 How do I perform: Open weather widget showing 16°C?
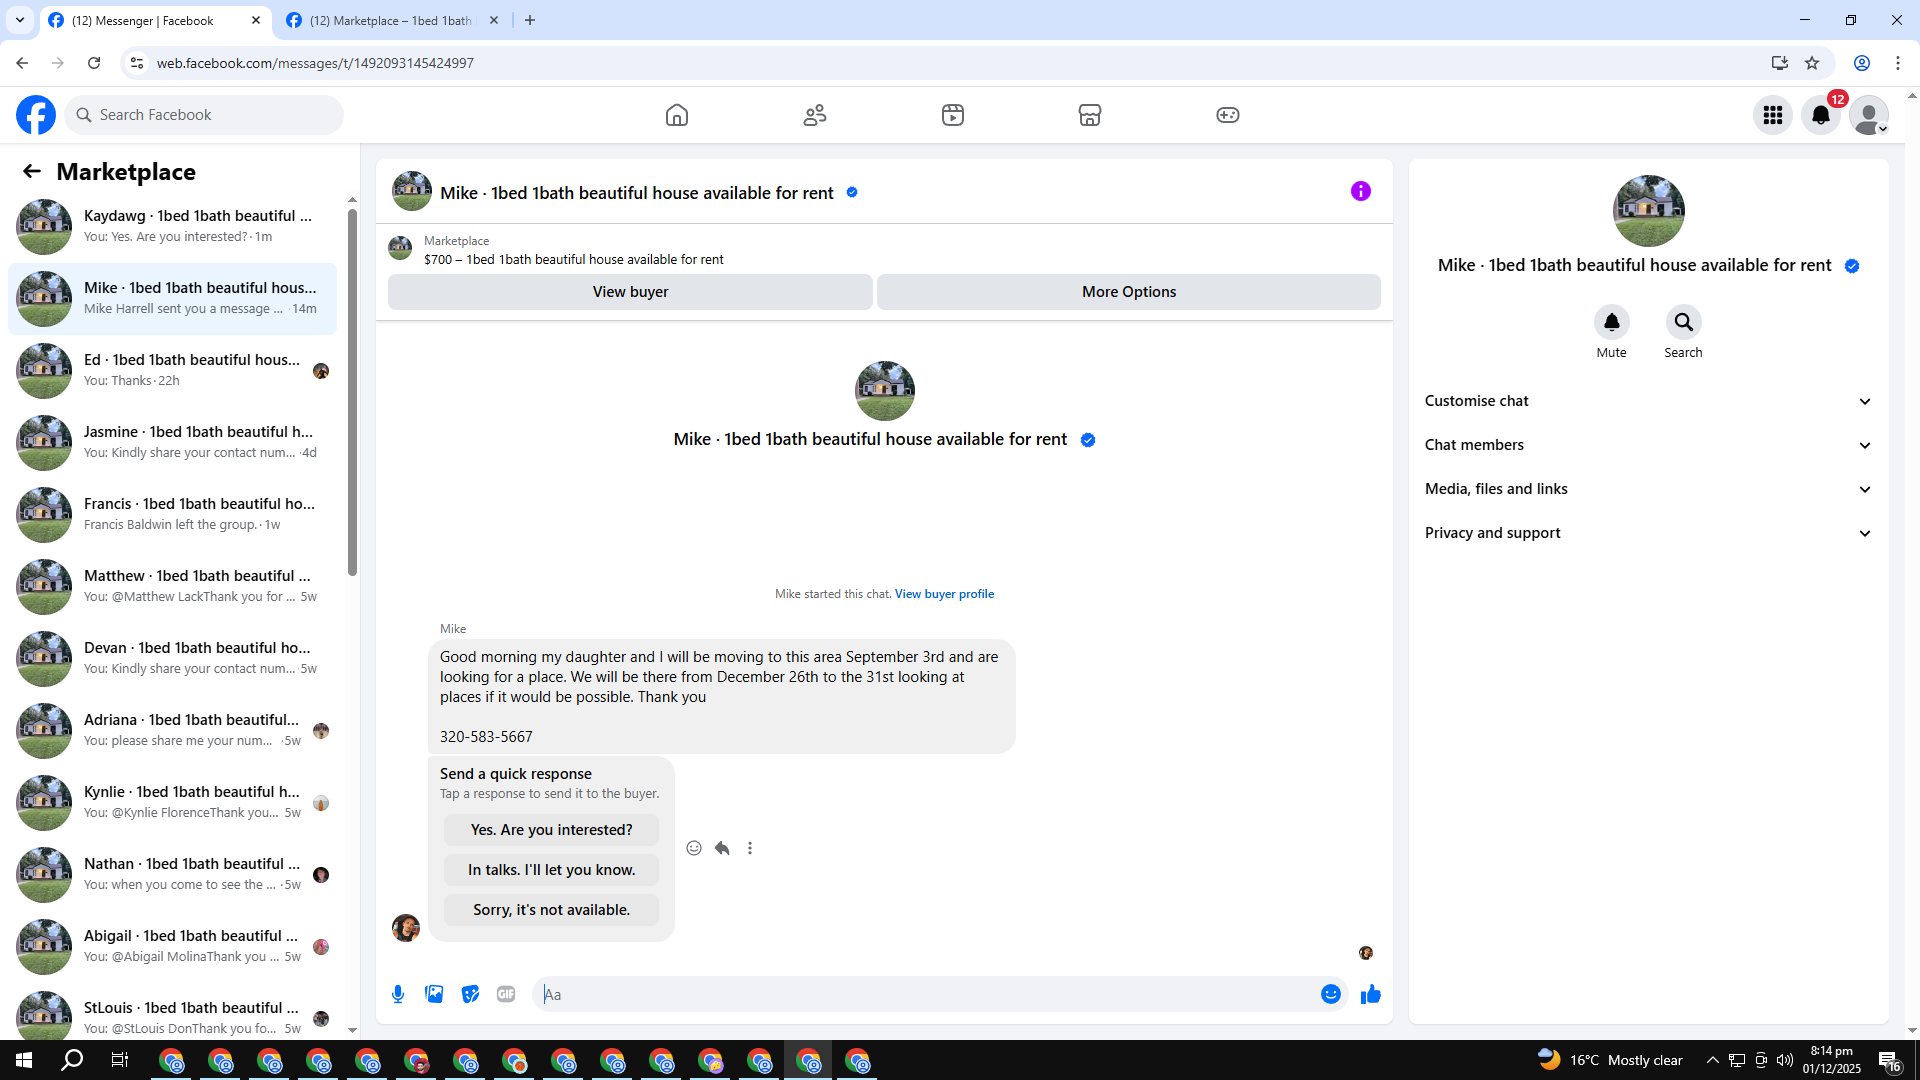(x=1610, y=1060)
